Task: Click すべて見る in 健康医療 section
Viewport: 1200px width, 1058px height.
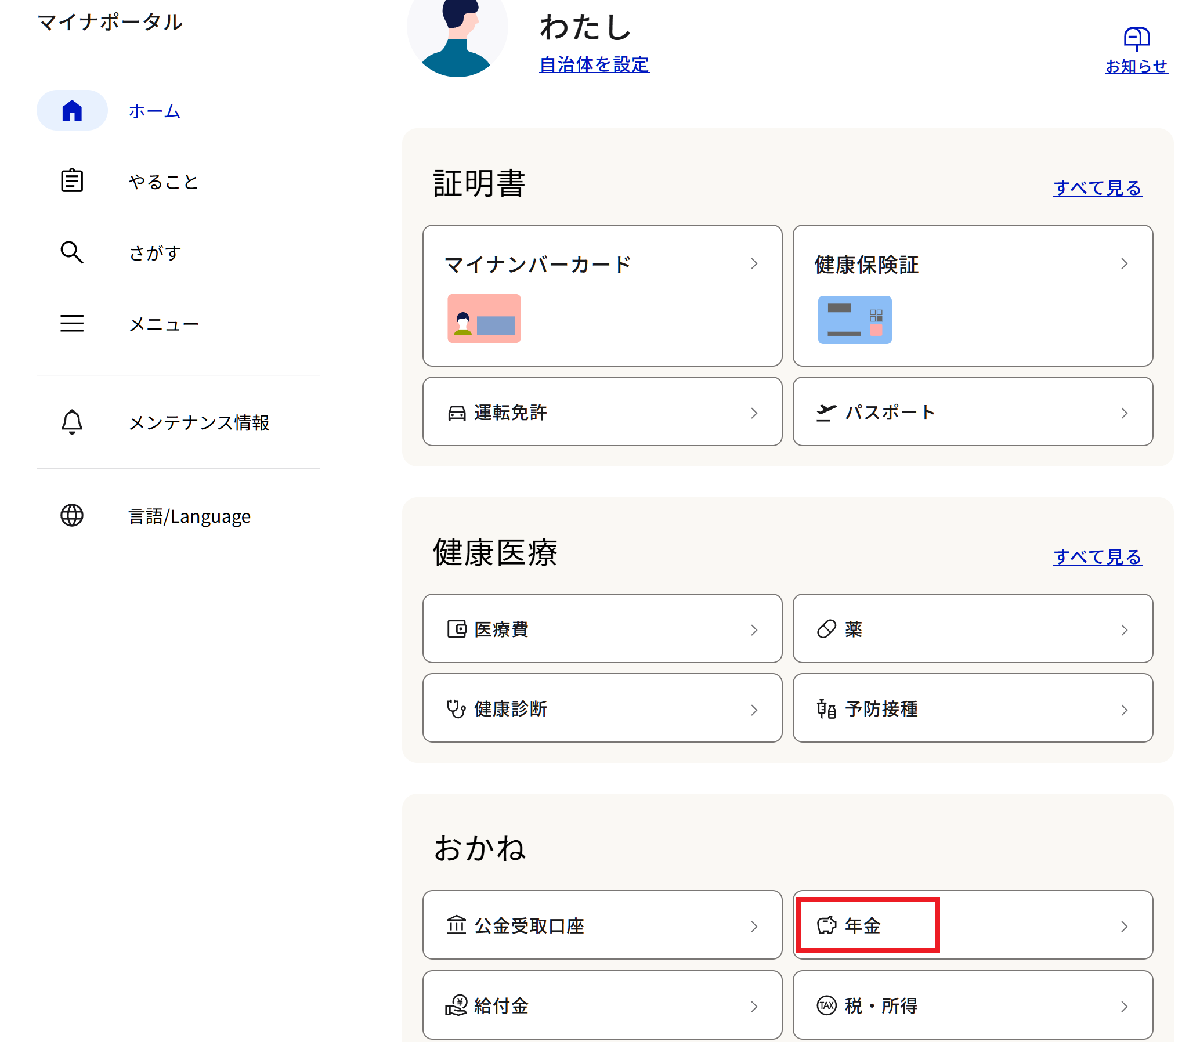Action: coord(1097,557)
